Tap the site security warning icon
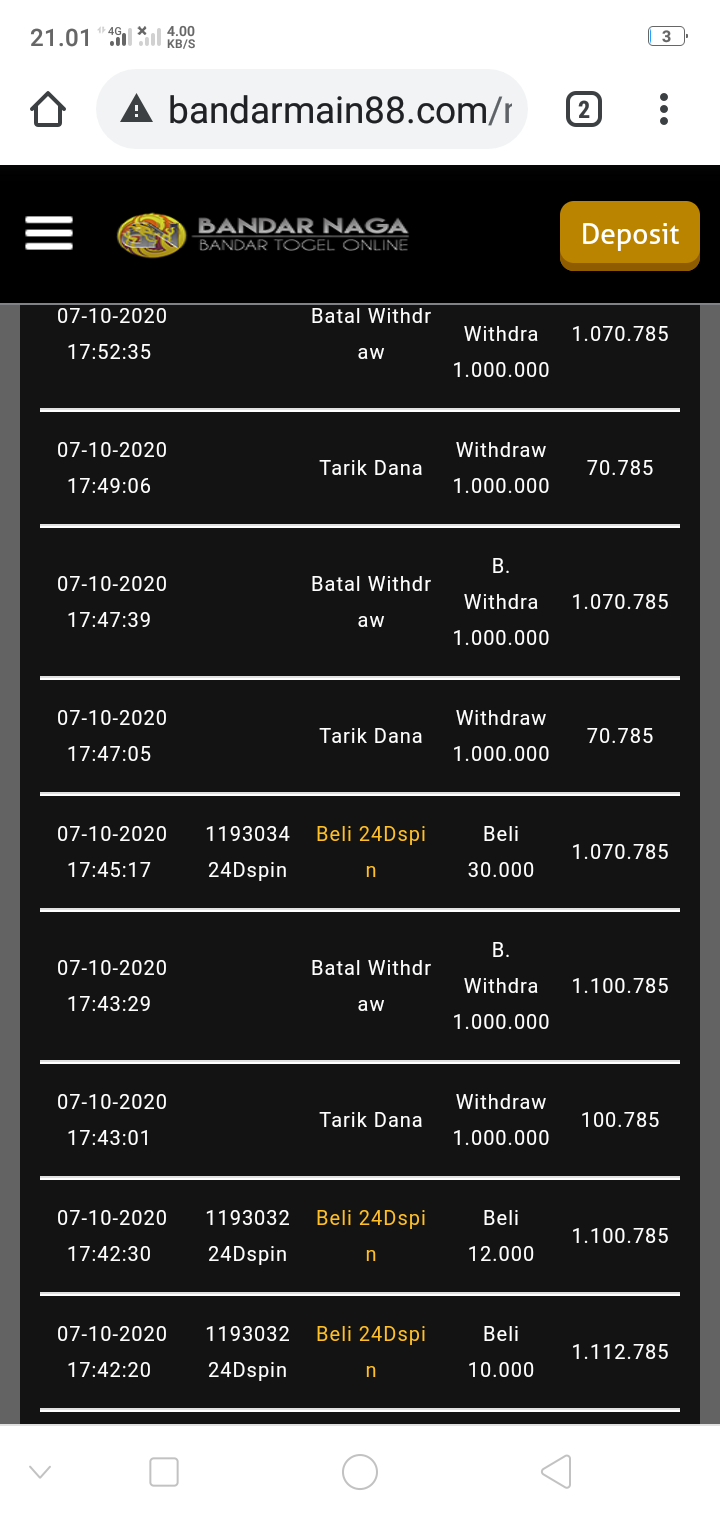The image size is (720, 1520). (x=136, y=110)
